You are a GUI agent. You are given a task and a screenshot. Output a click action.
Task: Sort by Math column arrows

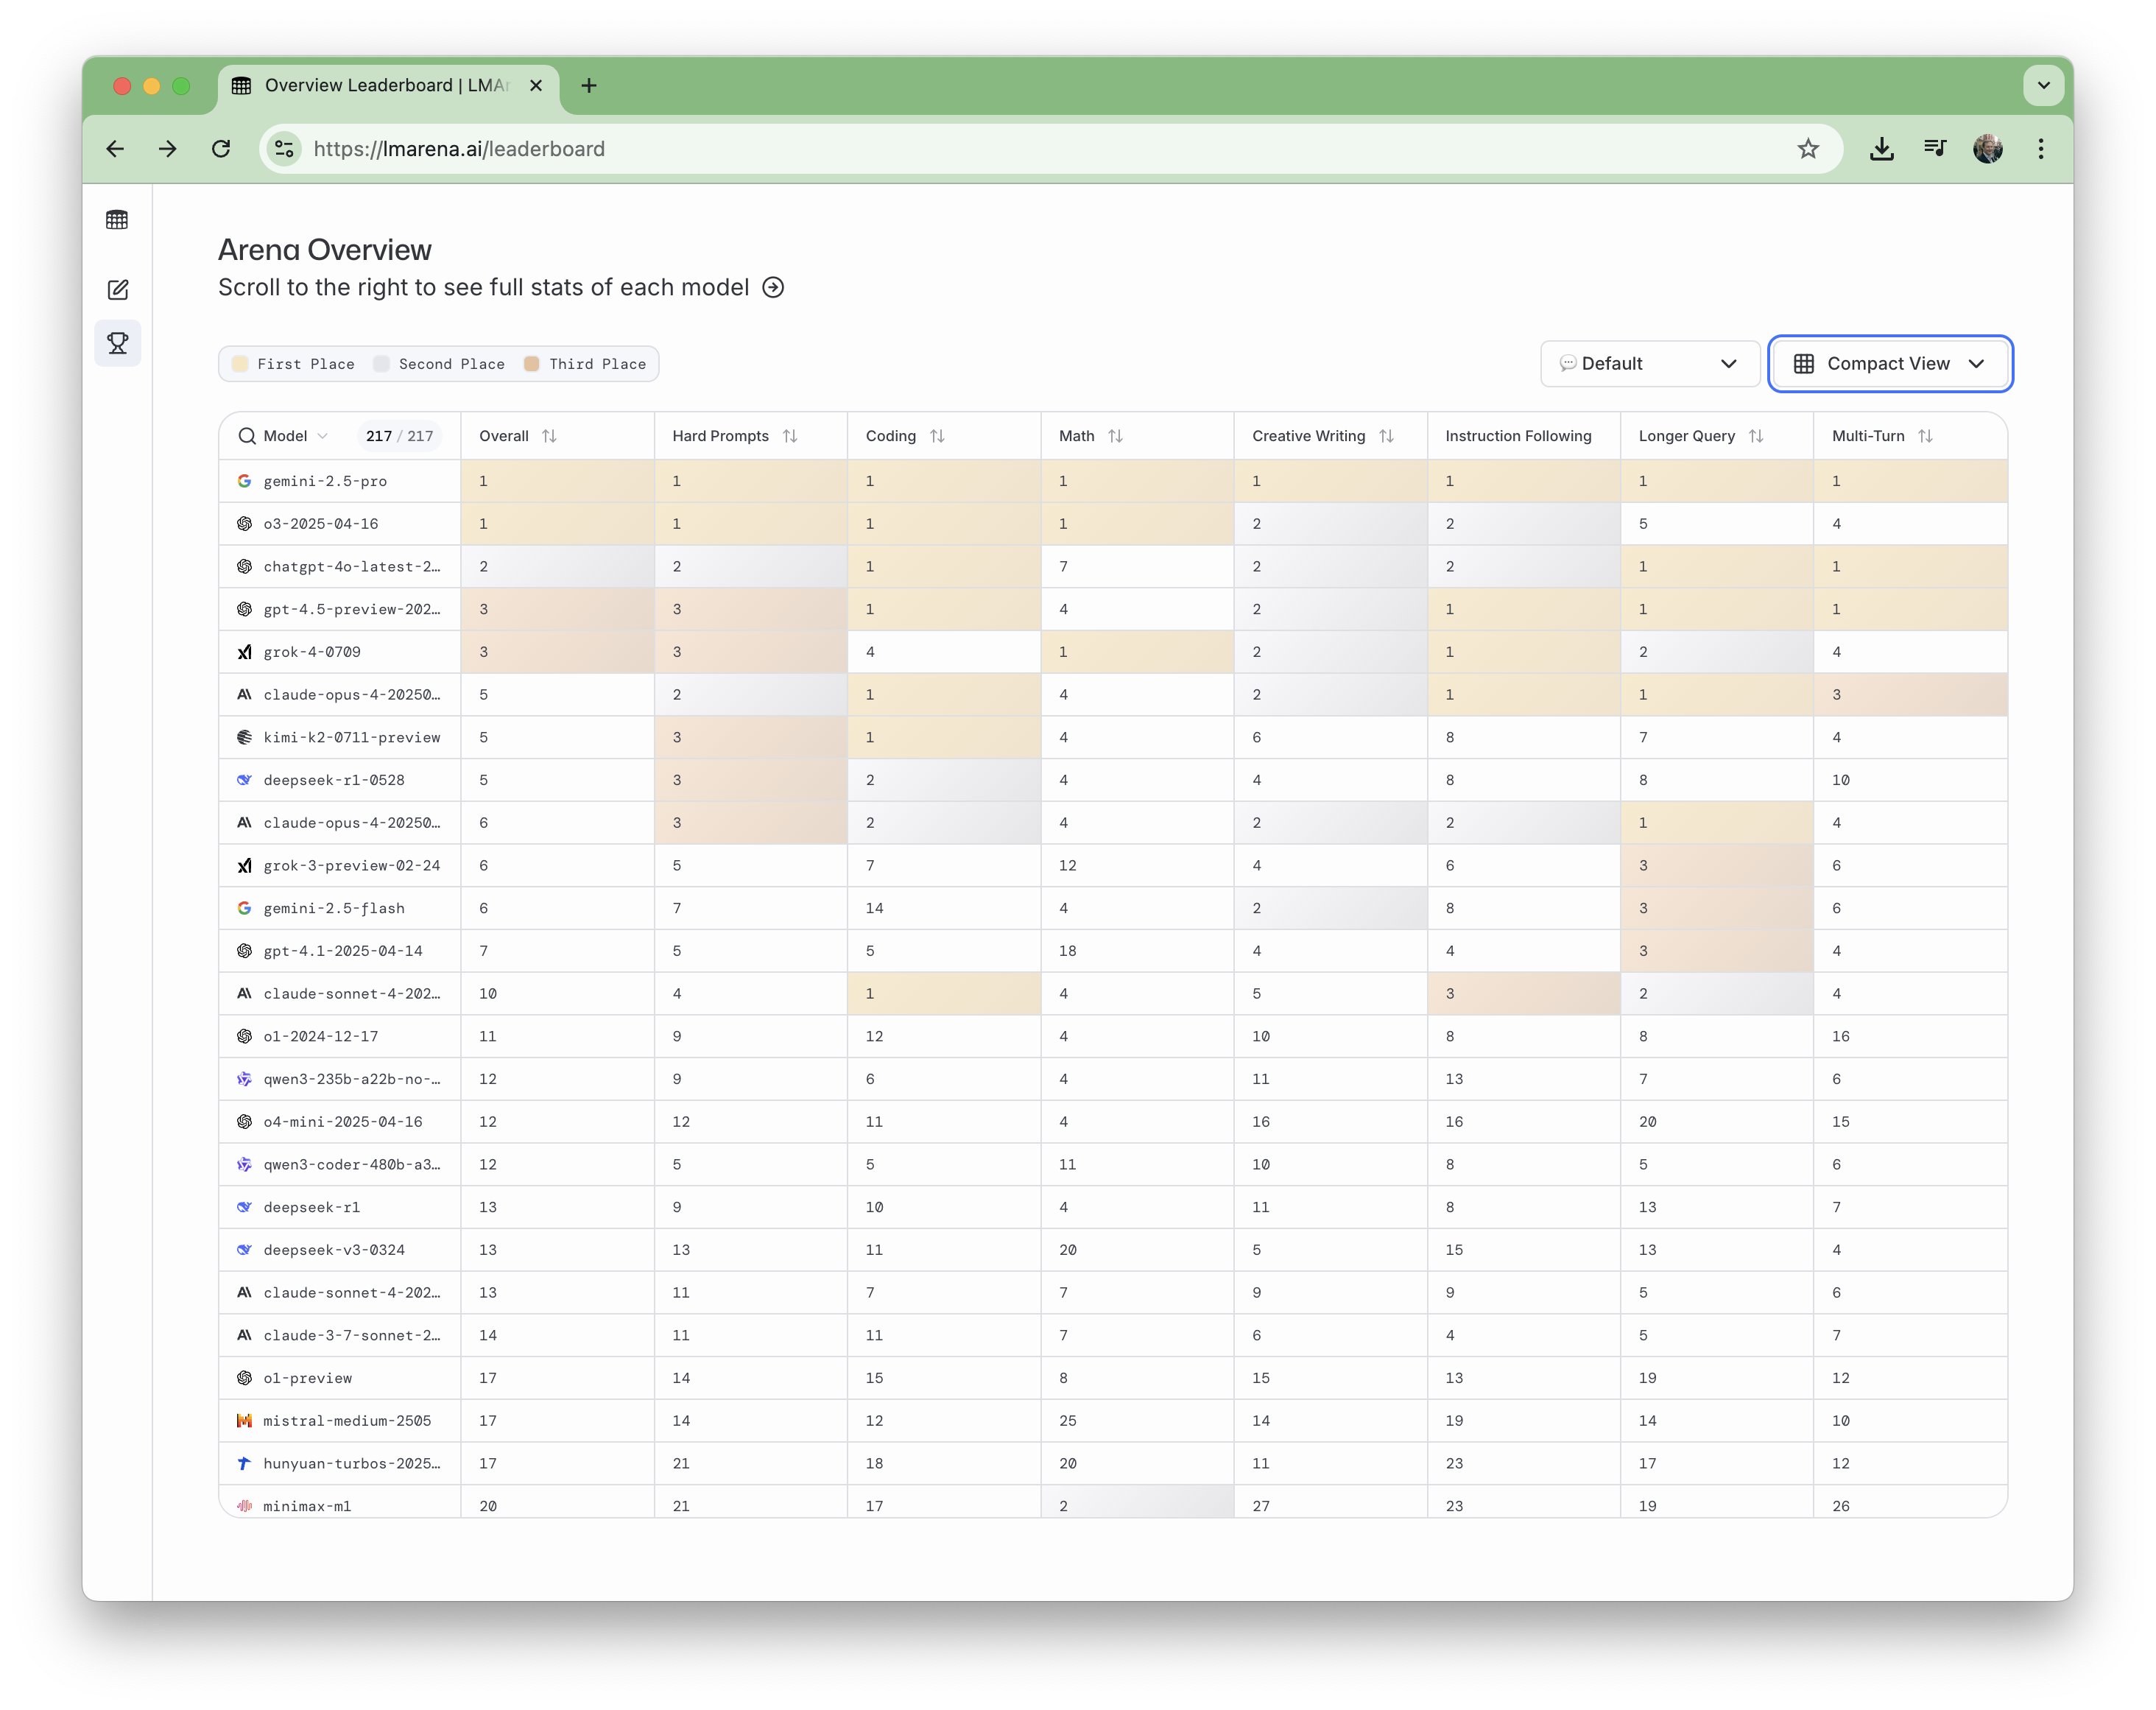coord(1116,436)
